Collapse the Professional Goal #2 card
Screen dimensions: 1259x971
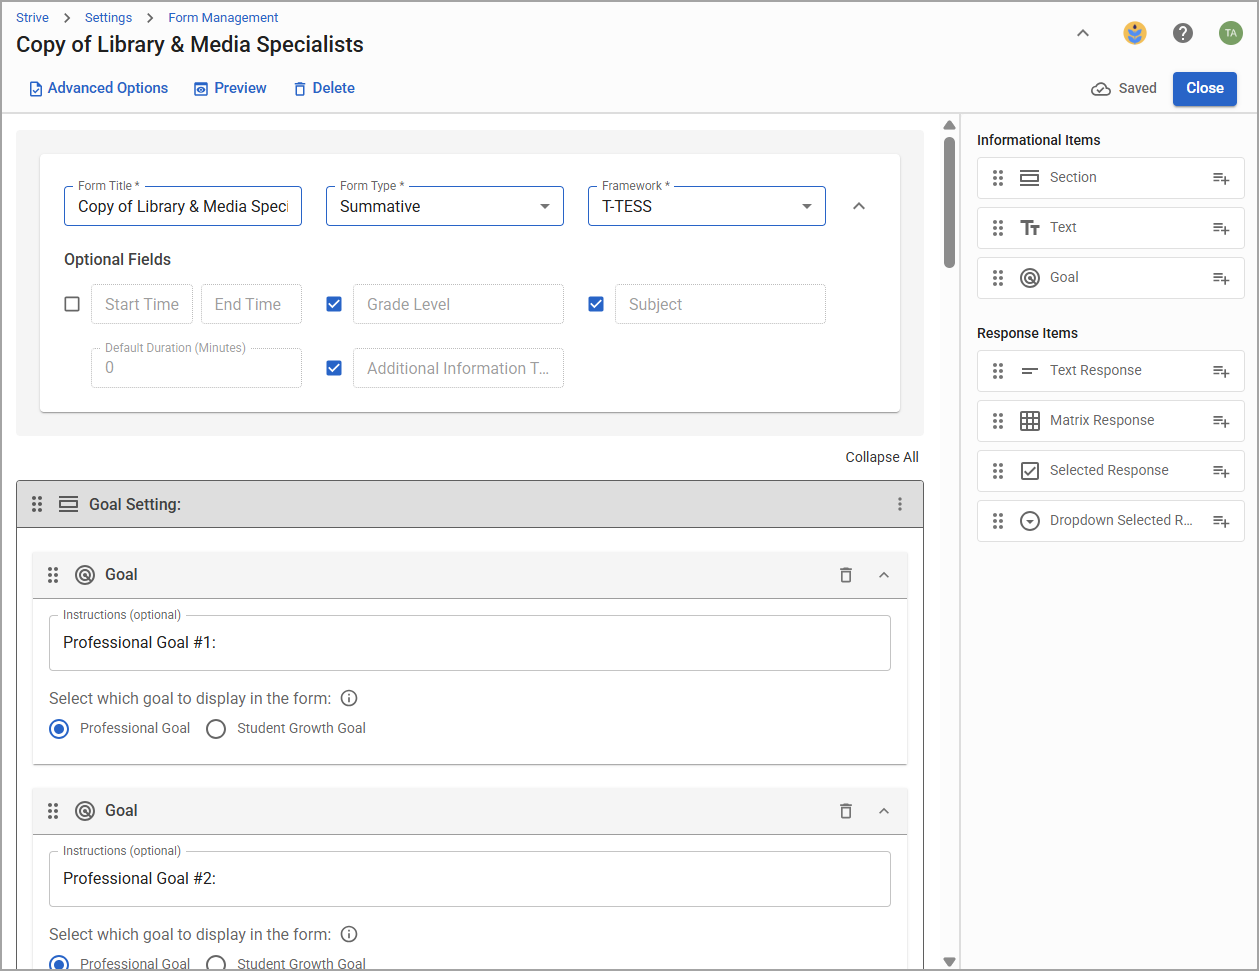coord(884,811)
